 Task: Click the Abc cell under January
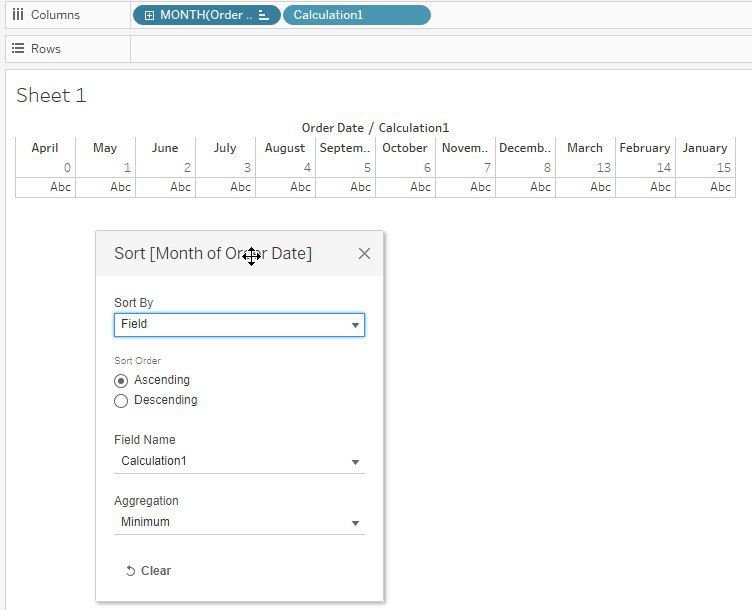720,187
